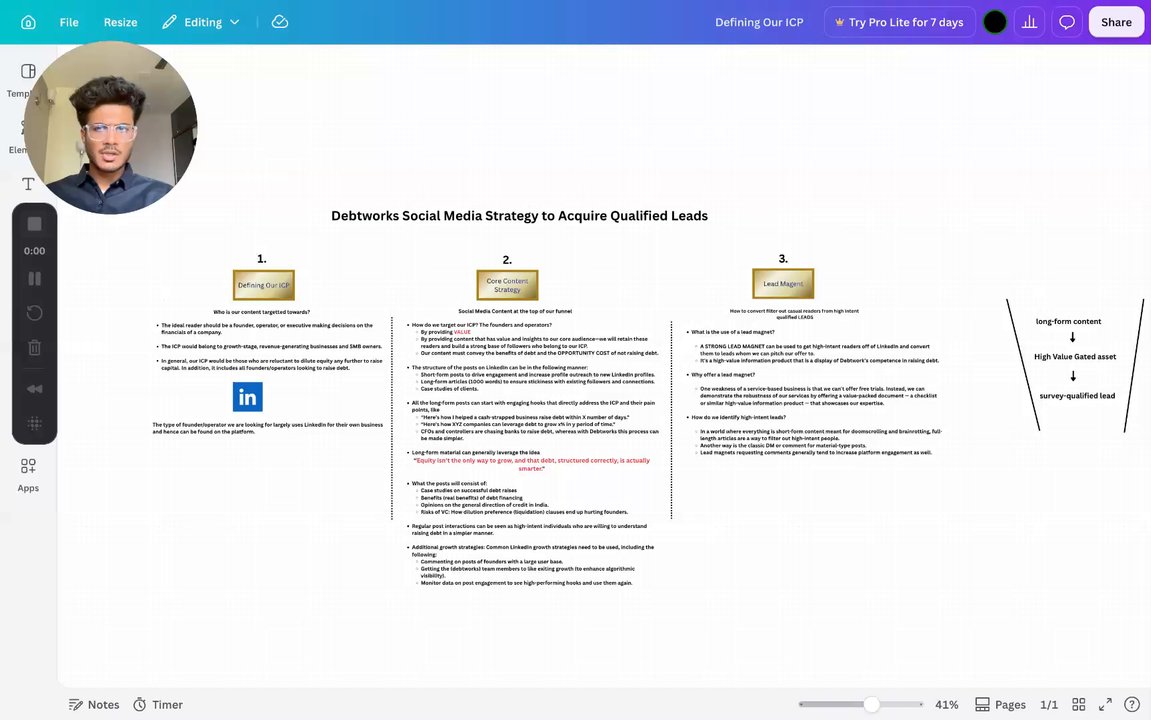The height and width of the screenshot is (720, 1151).
Task: Click the 1/1 page counter
Action: pyautogui.click(x=1049, y=705)
